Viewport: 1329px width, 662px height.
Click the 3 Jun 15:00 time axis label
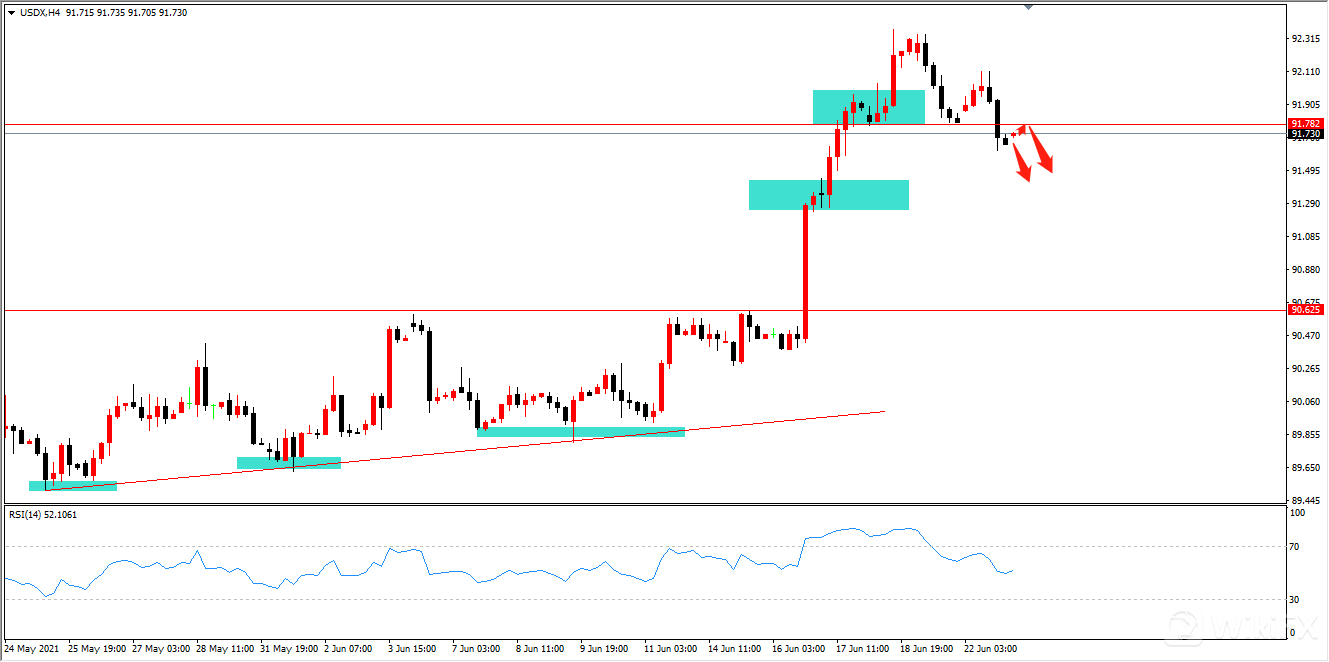[412, 648]
